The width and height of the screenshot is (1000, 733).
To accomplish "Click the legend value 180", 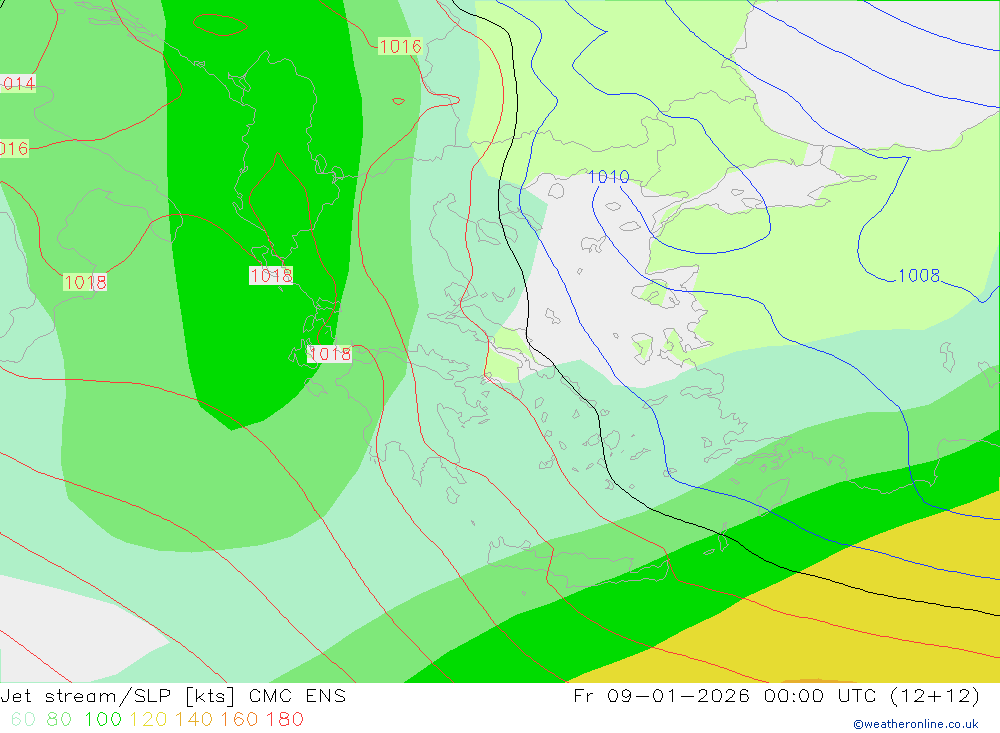I will point(284,720).
